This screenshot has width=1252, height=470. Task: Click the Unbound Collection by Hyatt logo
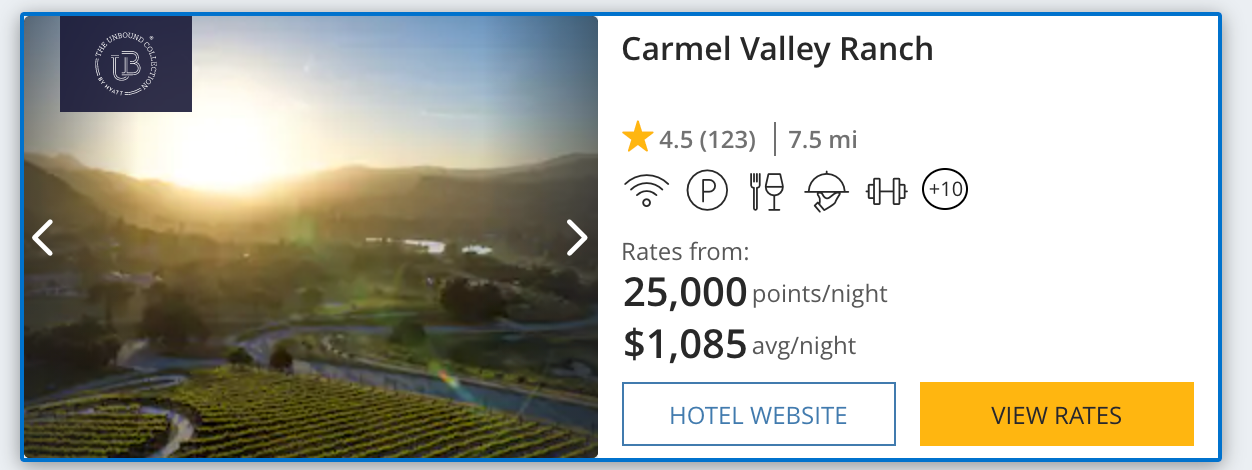(x=126, y=64)
